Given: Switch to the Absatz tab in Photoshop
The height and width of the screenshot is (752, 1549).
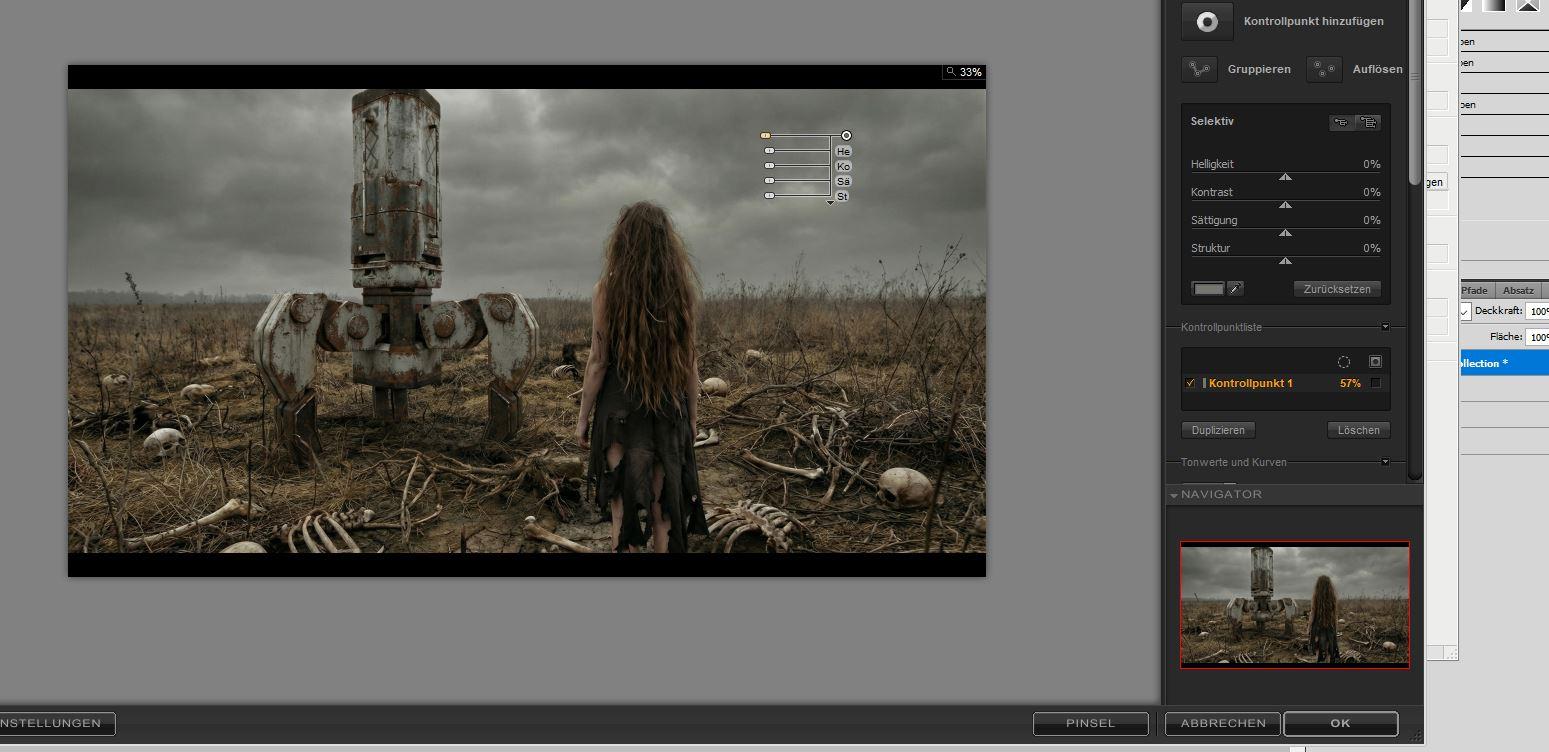Looking at the screenshot, I should [1518, 290].
